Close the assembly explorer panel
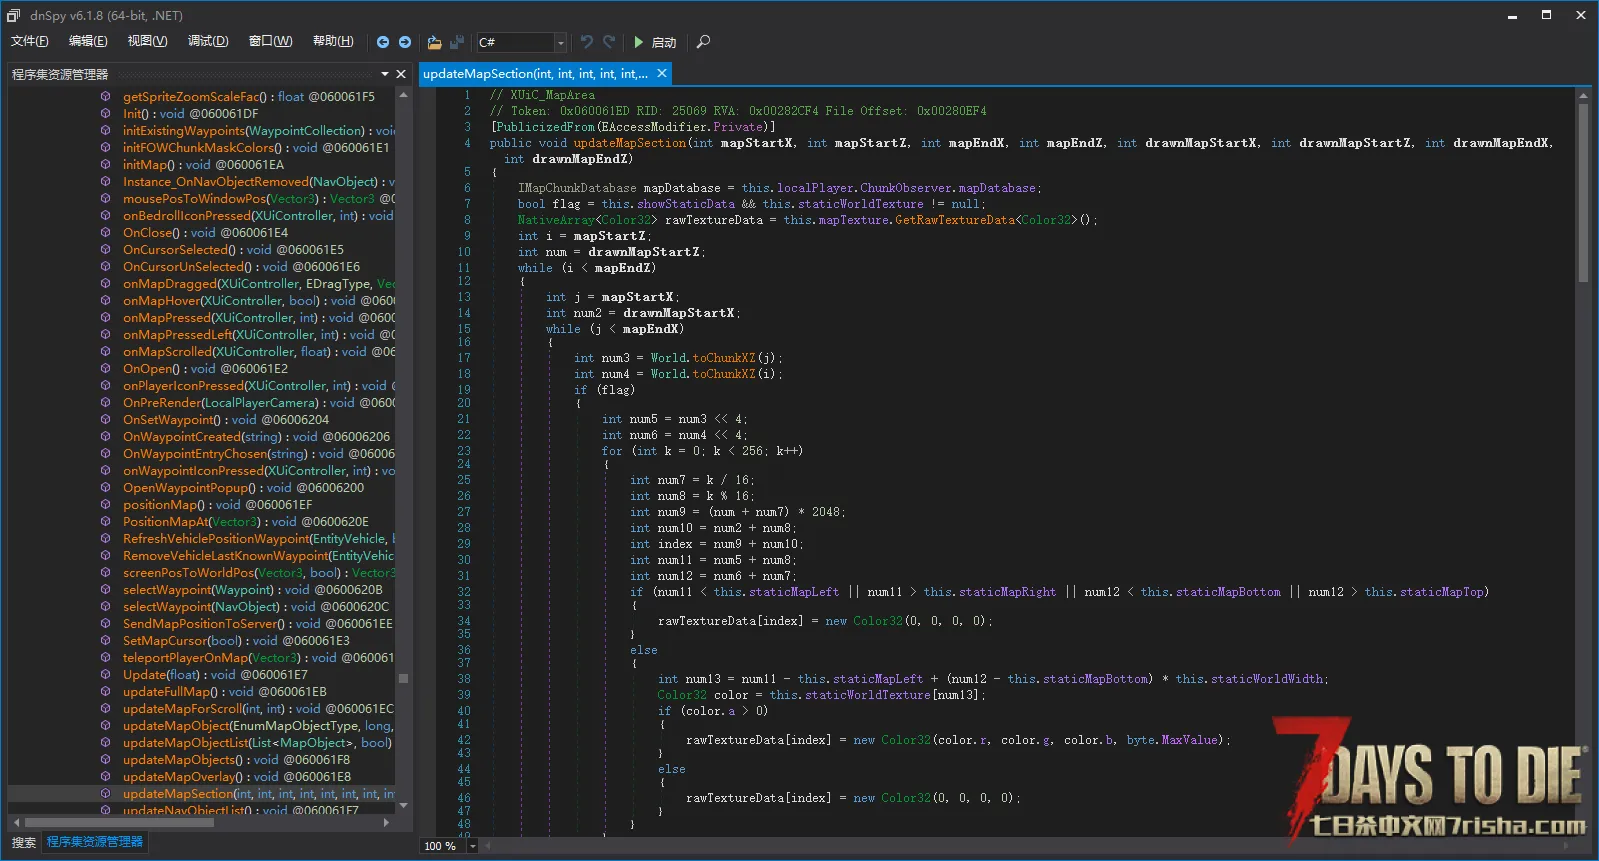Image resolution: width=1599 pixels, height=861 pixels. pos(401,74)
